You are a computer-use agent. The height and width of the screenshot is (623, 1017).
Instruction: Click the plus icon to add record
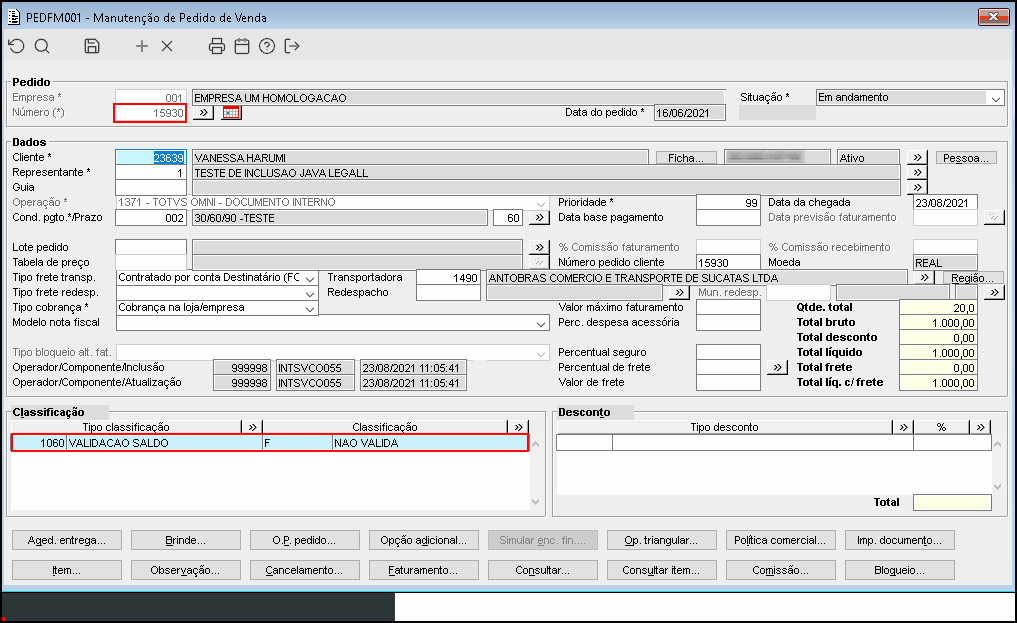click(x=142, y=46)
